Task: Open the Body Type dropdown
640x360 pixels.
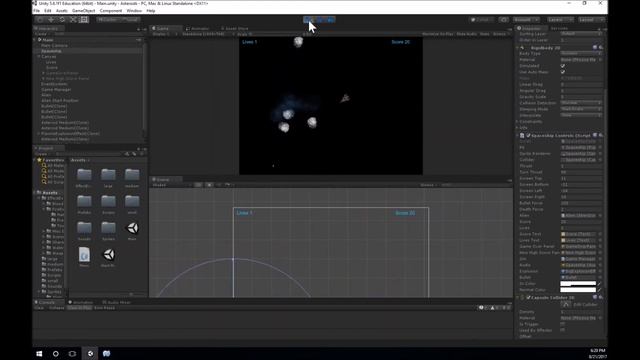Action: click(581, 53)
